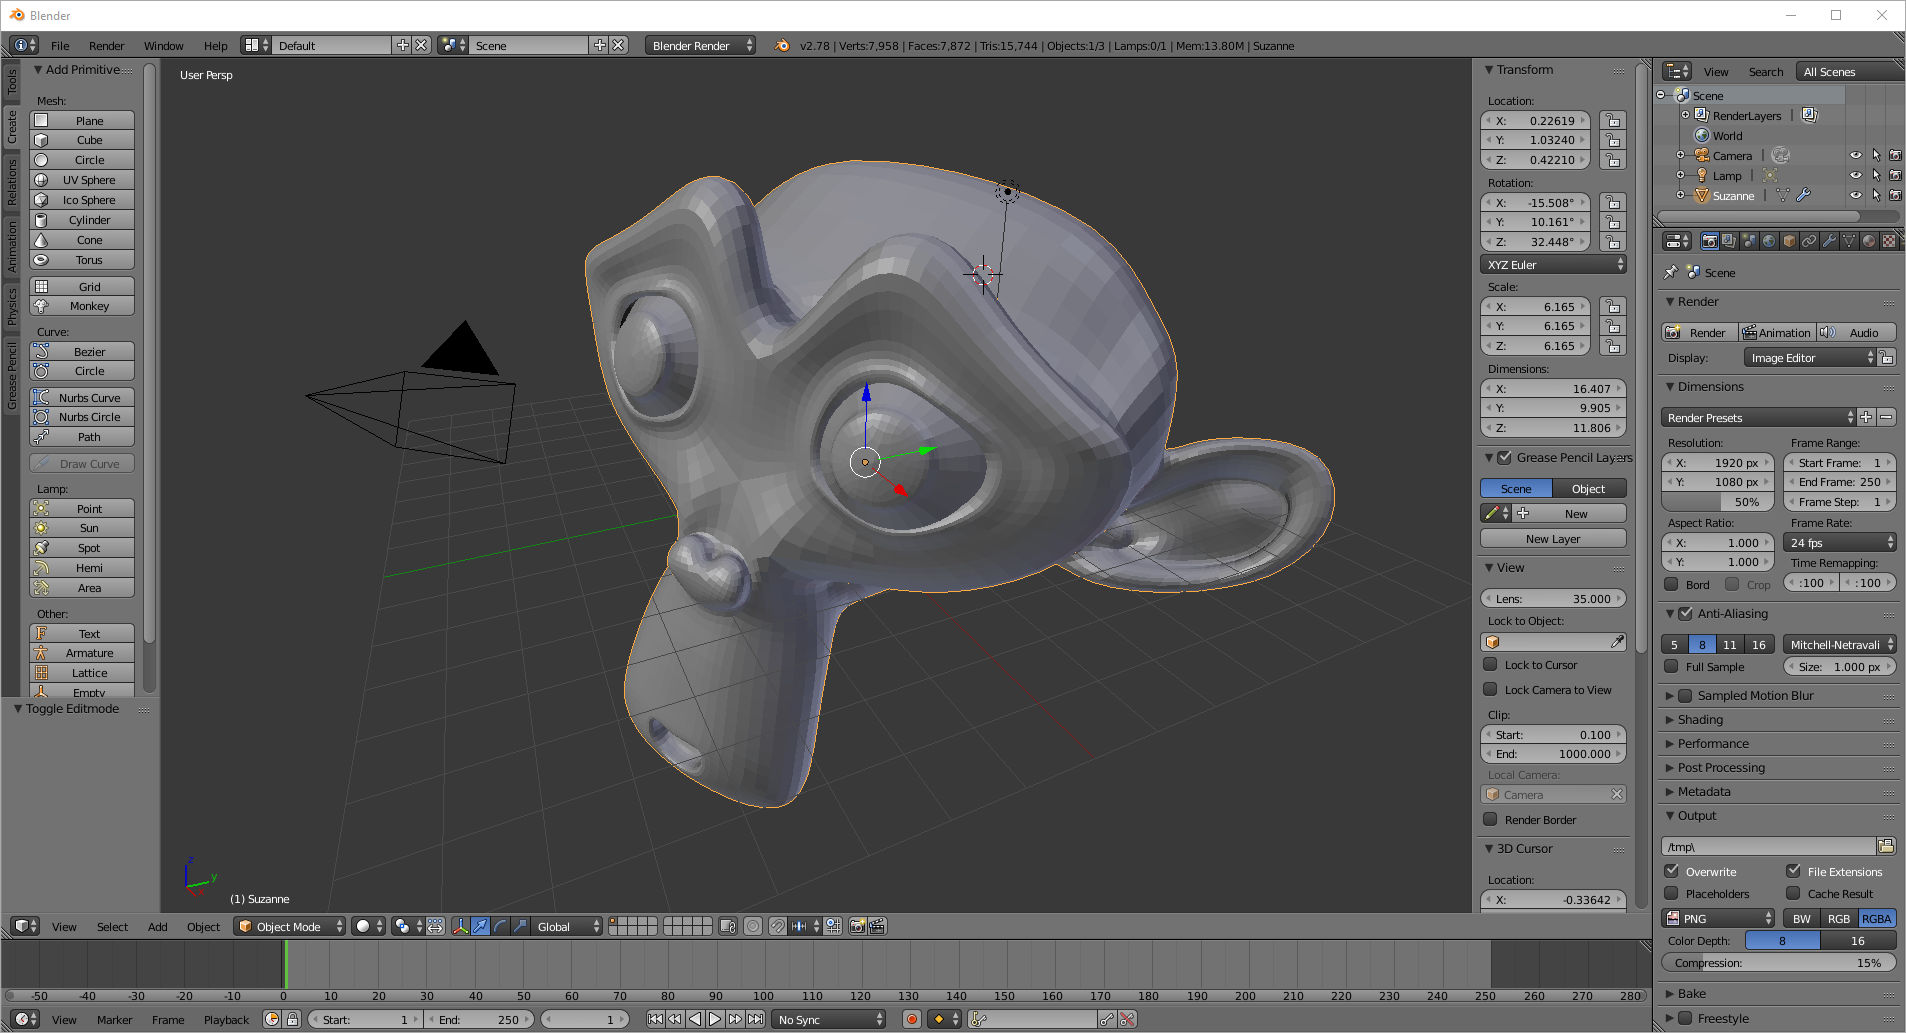The image size is (1906, 1033).
Task: Toggle proportional editing icon in 3D header
Action: (754, 926)
